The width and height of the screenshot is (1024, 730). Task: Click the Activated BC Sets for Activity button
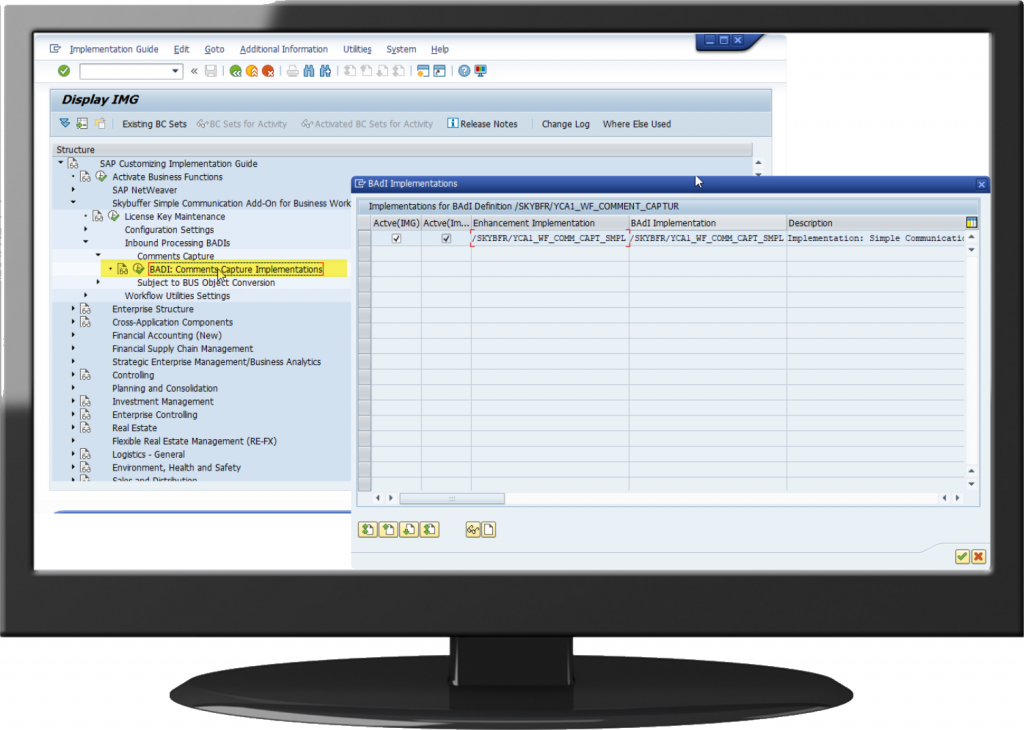tap(367, 124)
